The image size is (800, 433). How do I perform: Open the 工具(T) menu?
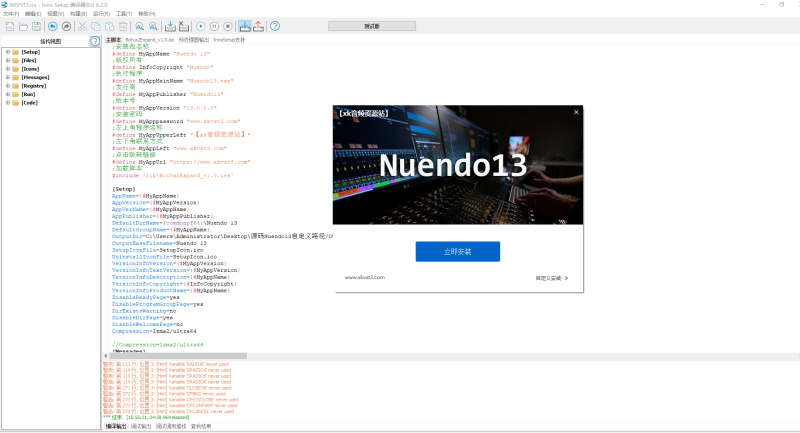click(x=124, y=14)
